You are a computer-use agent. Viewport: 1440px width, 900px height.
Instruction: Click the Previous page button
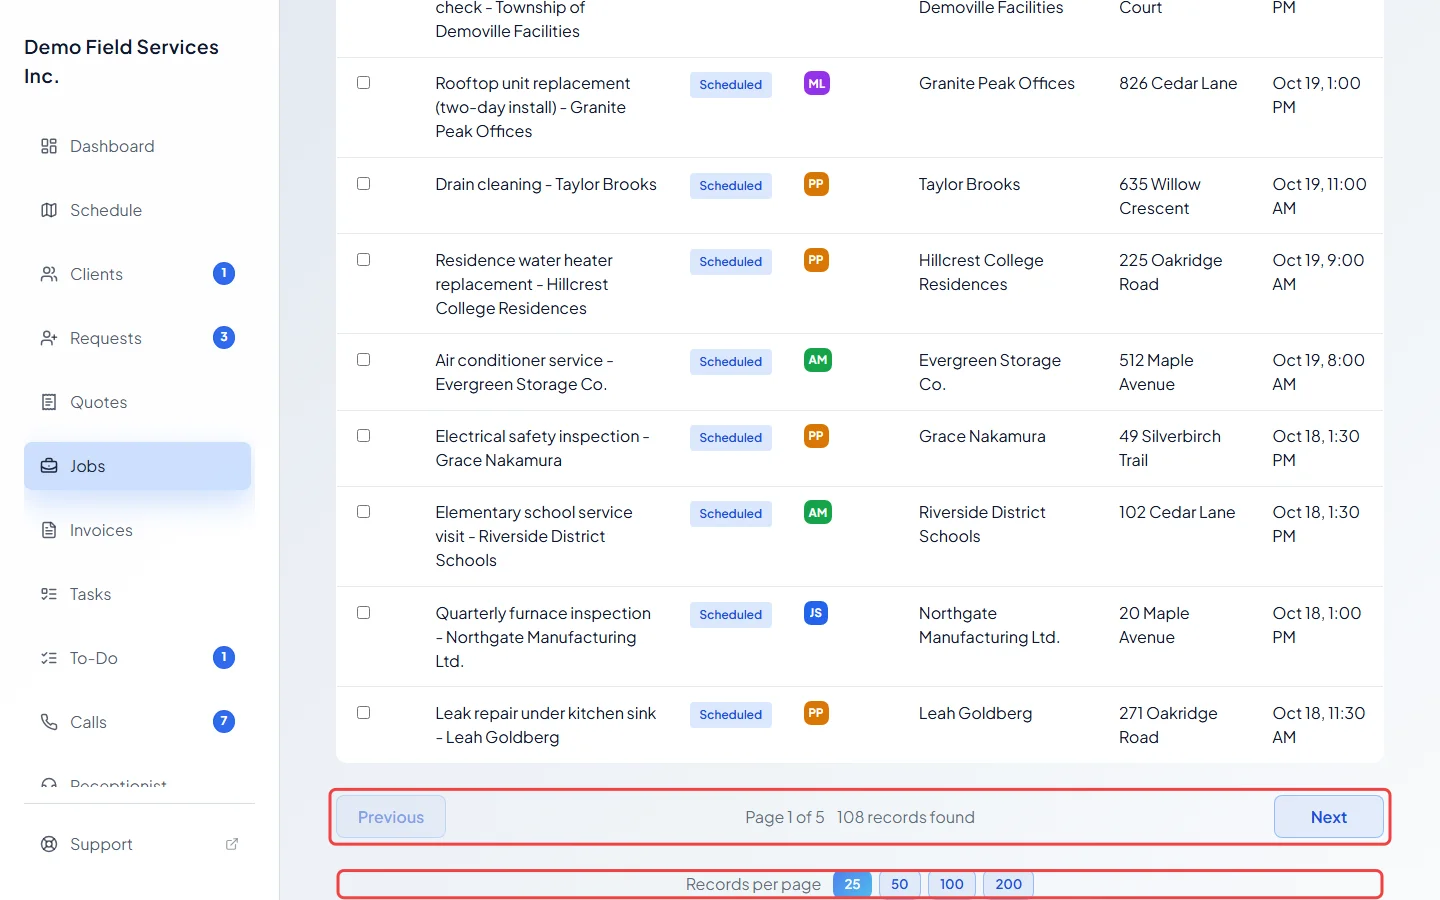[391, 817]
